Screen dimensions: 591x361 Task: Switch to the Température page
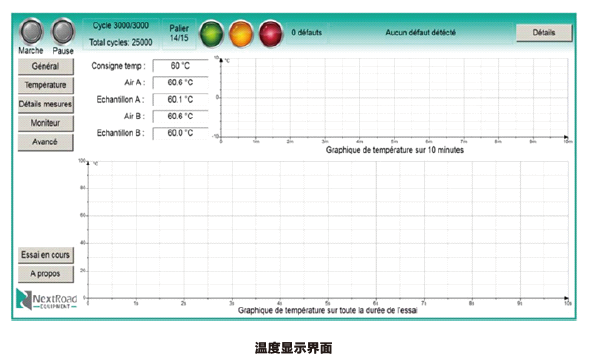tap(46, 85)
